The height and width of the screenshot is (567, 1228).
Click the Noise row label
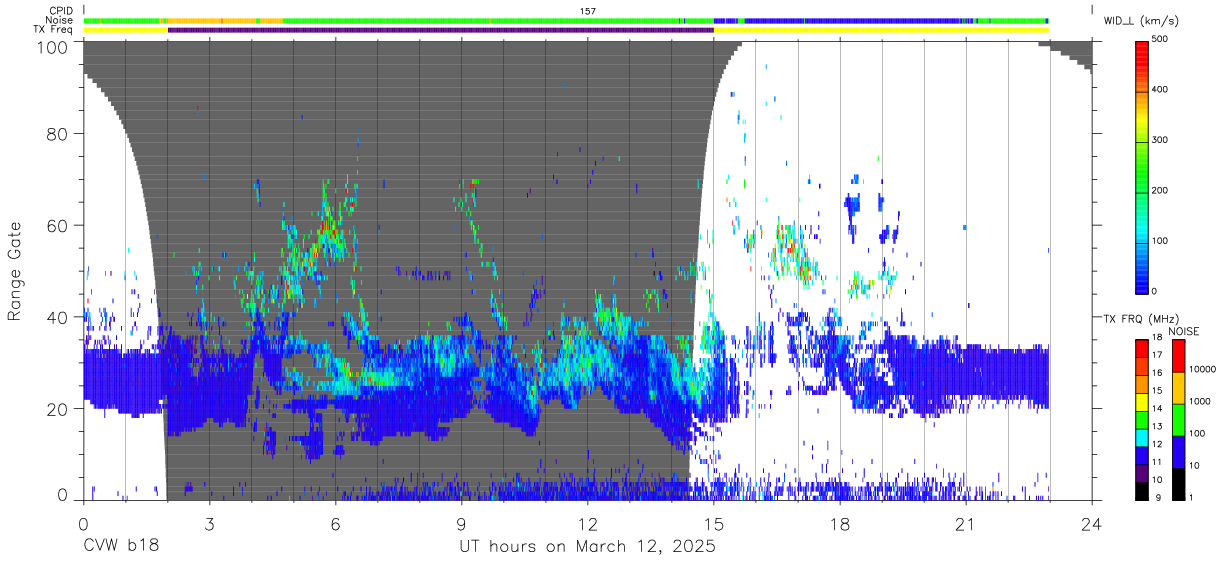pyautogui.click(x=60, y=20)
